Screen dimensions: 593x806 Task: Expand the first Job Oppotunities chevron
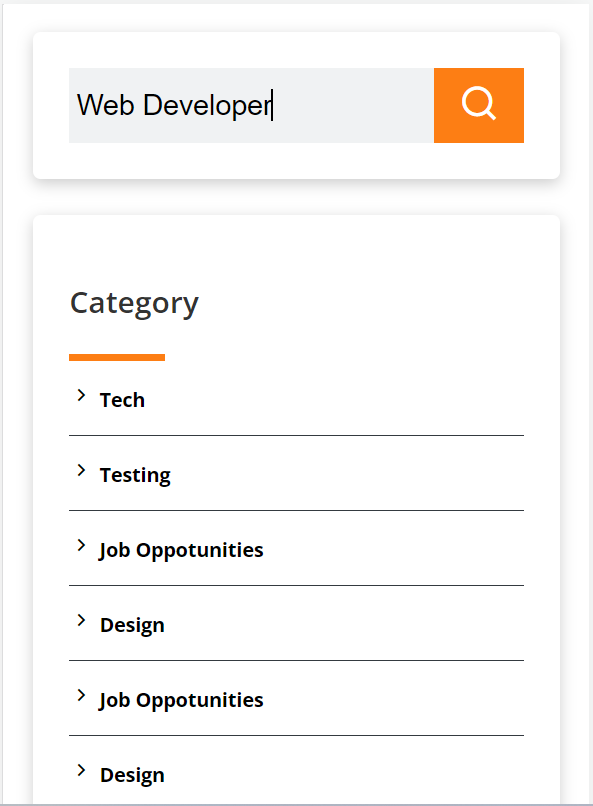coord(81,545)
